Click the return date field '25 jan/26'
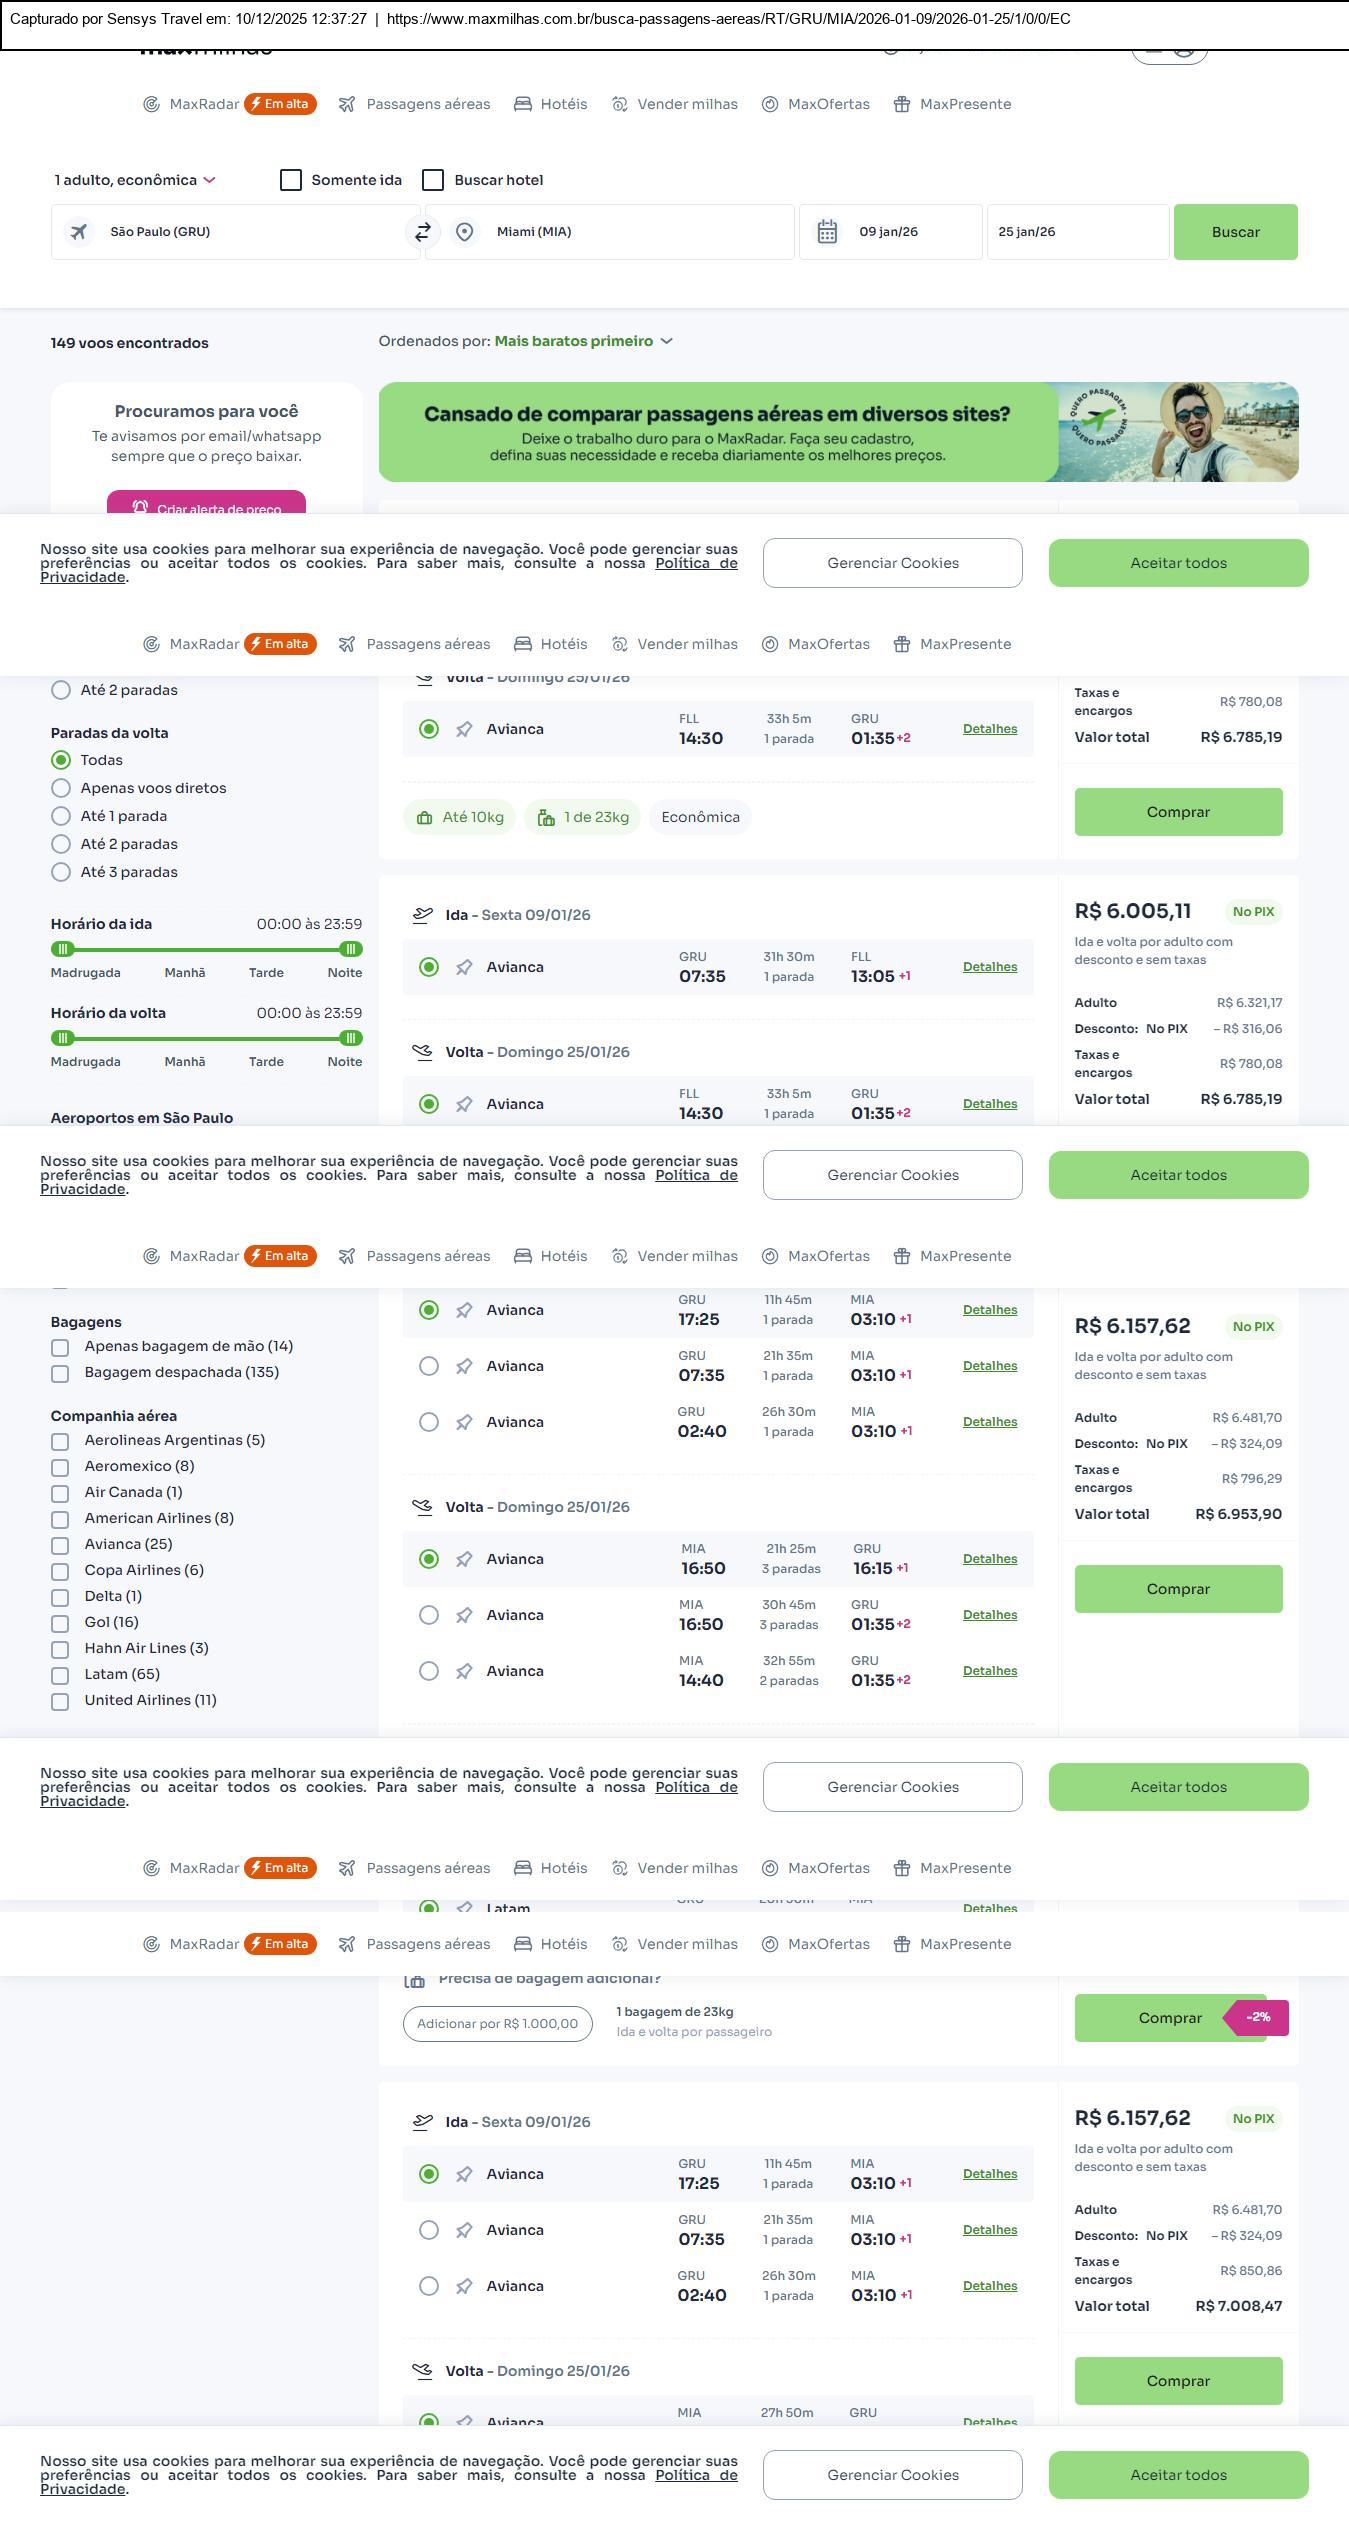Image resolution: width=1349 pixels, height=2524 pixels. click(1076, 232)
